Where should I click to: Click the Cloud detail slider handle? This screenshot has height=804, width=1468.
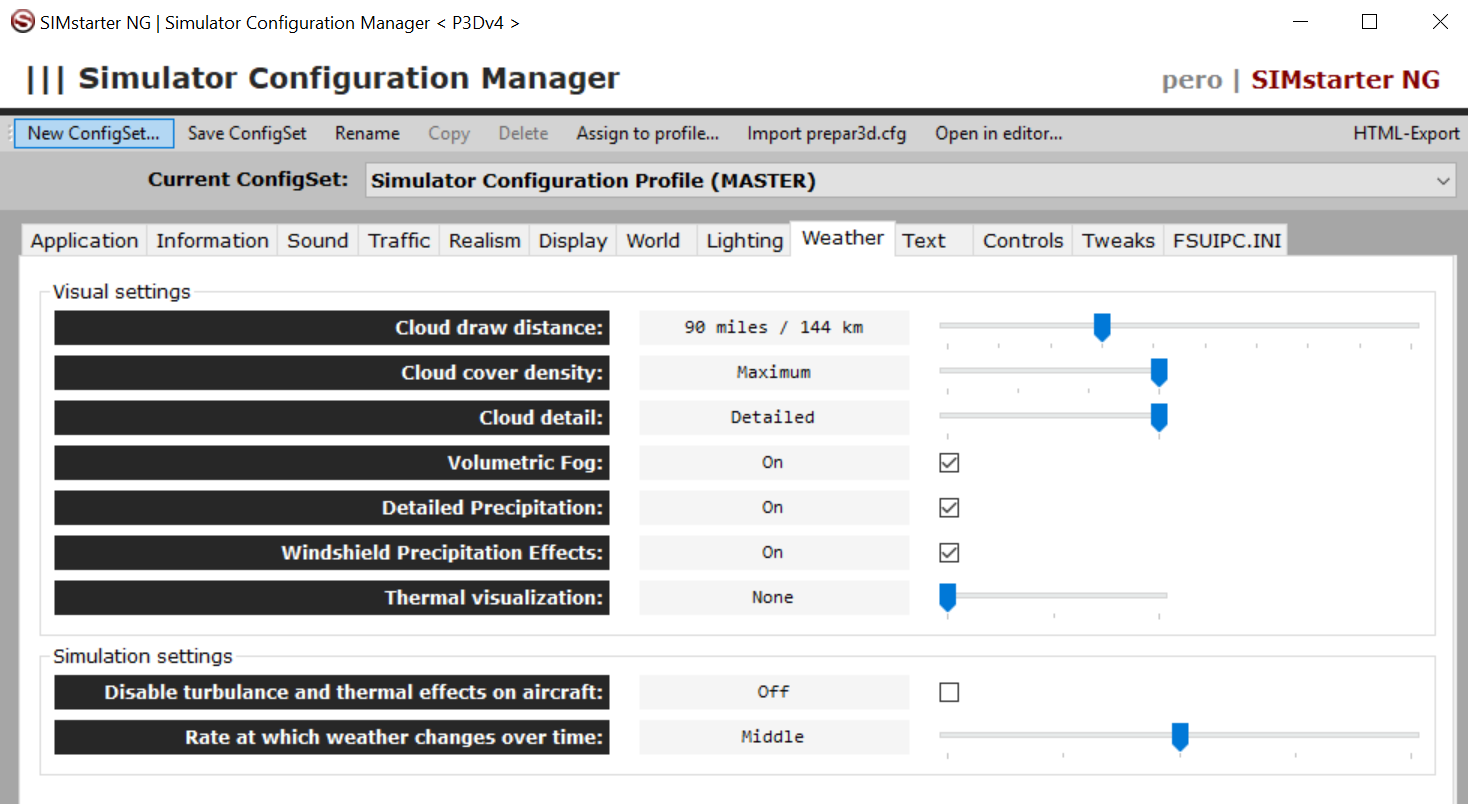pos(1159,417)
